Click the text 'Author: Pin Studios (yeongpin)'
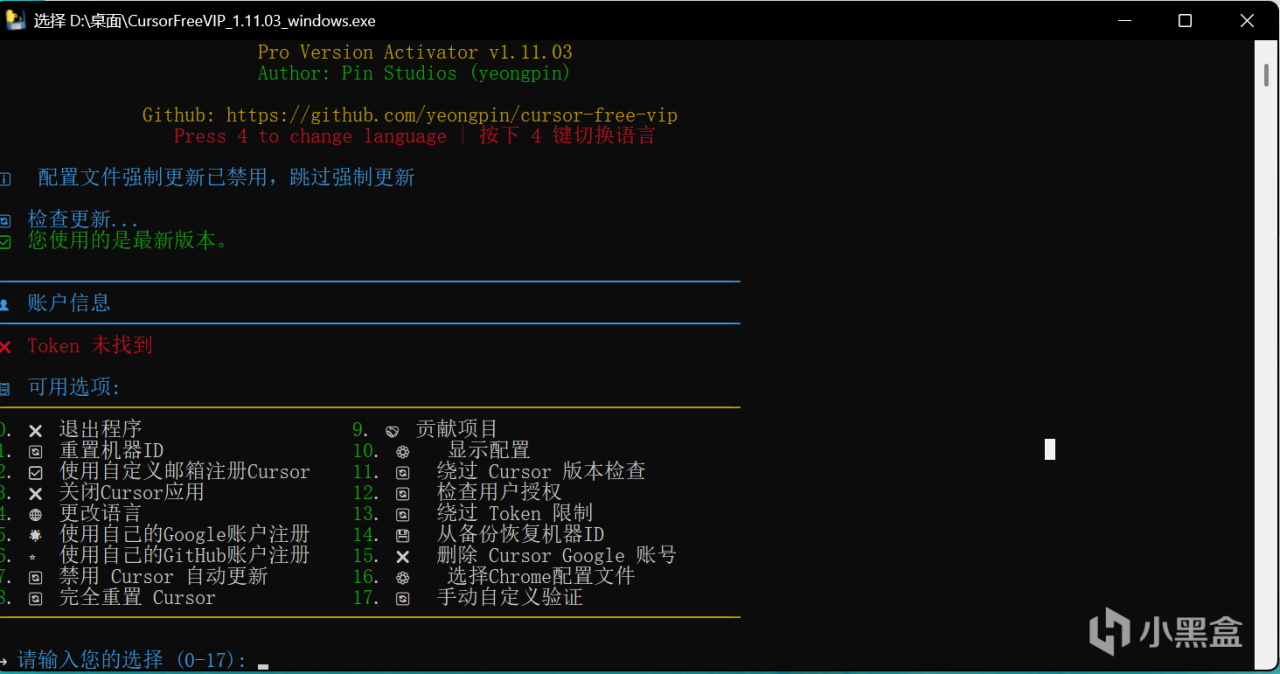Viewport: 1280px width, 674px height. pyautogui.click(x=414, y=73)
